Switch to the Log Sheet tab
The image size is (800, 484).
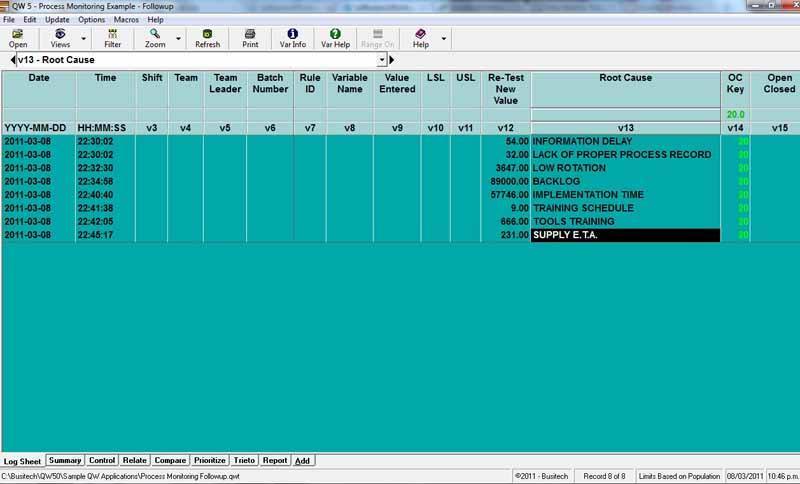click(22, 461)
